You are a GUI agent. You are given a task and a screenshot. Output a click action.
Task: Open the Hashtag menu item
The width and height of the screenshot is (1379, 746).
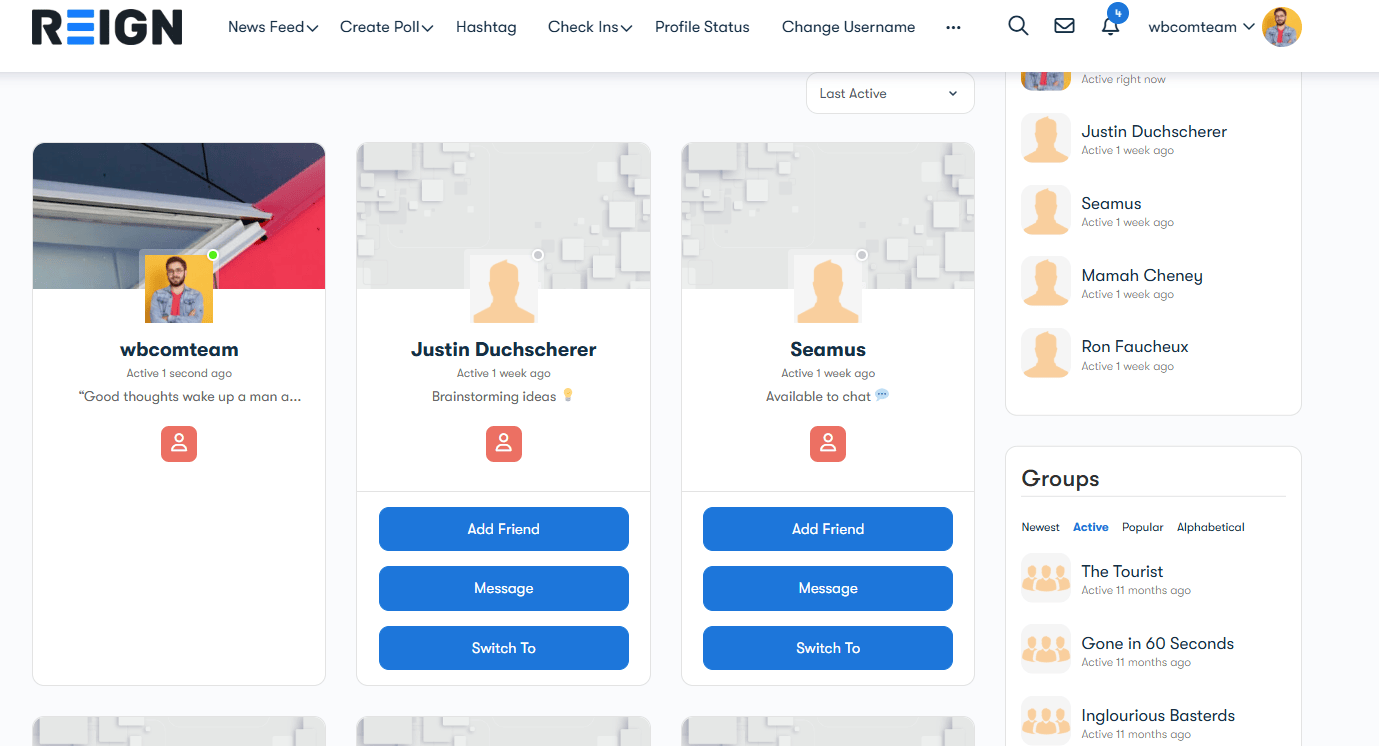point(486,28)
